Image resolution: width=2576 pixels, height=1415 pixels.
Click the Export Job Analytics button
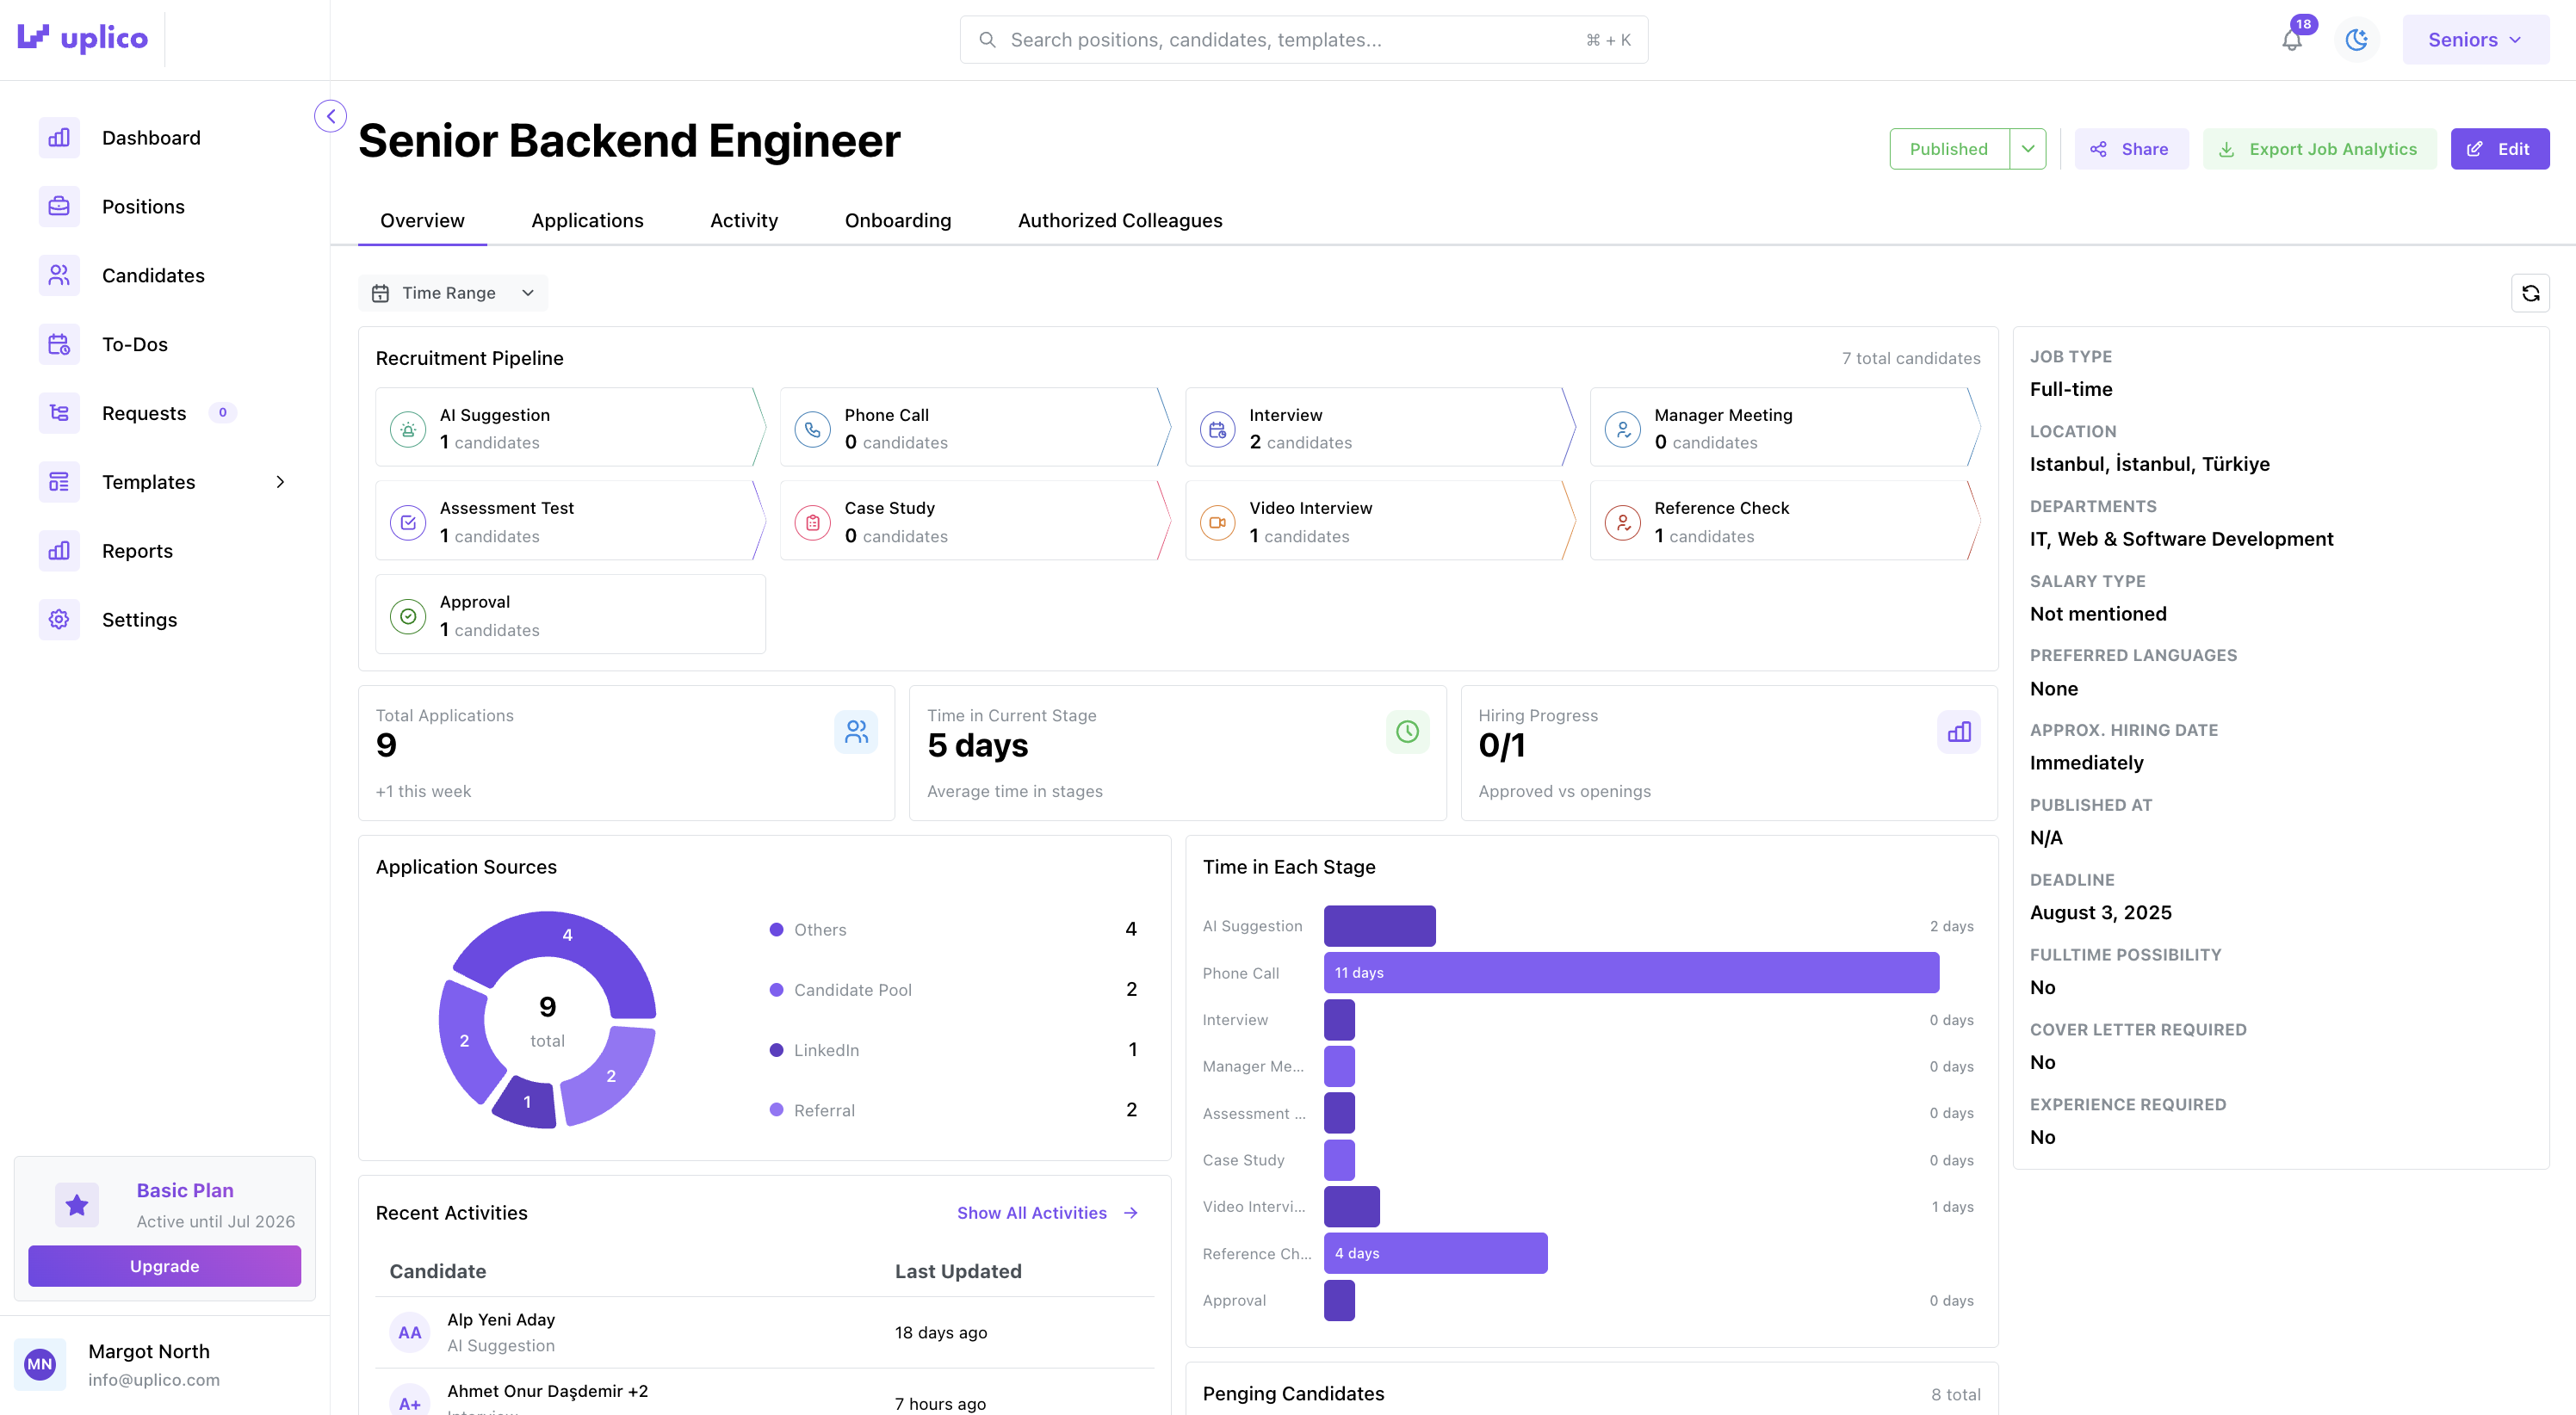point(2319,149)
